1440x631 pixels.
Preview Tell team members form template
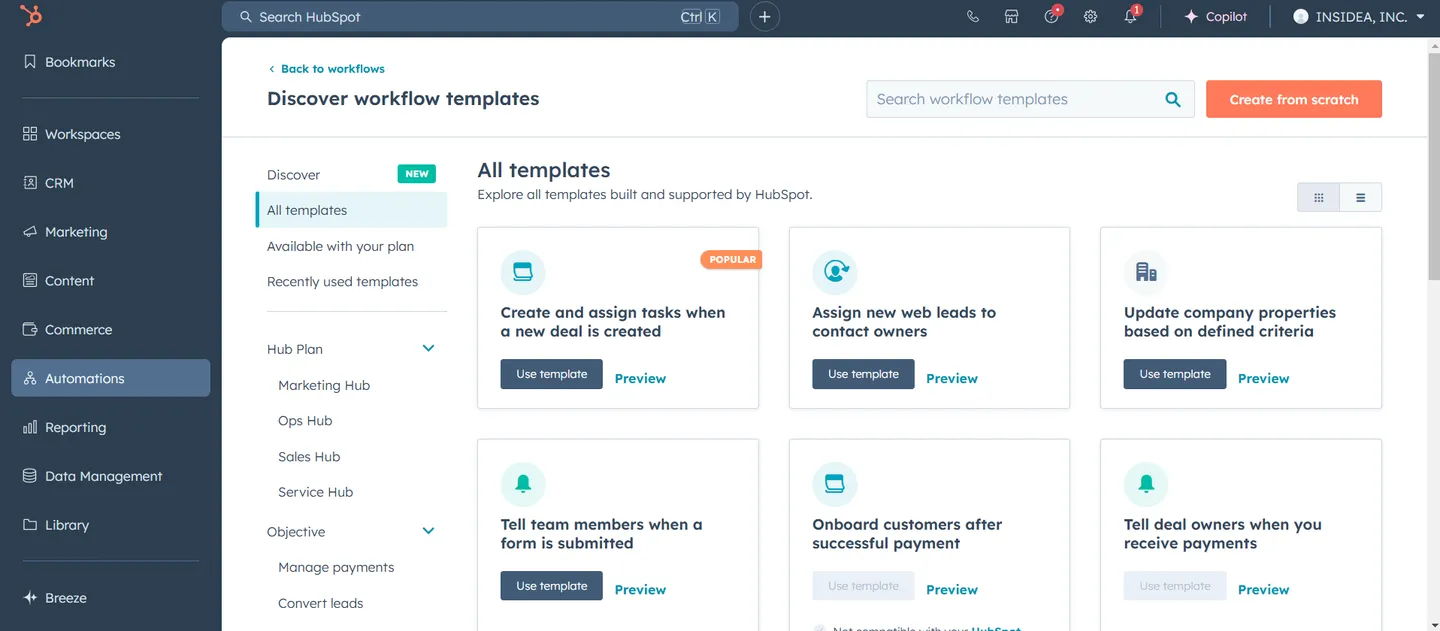coord(640,590)
